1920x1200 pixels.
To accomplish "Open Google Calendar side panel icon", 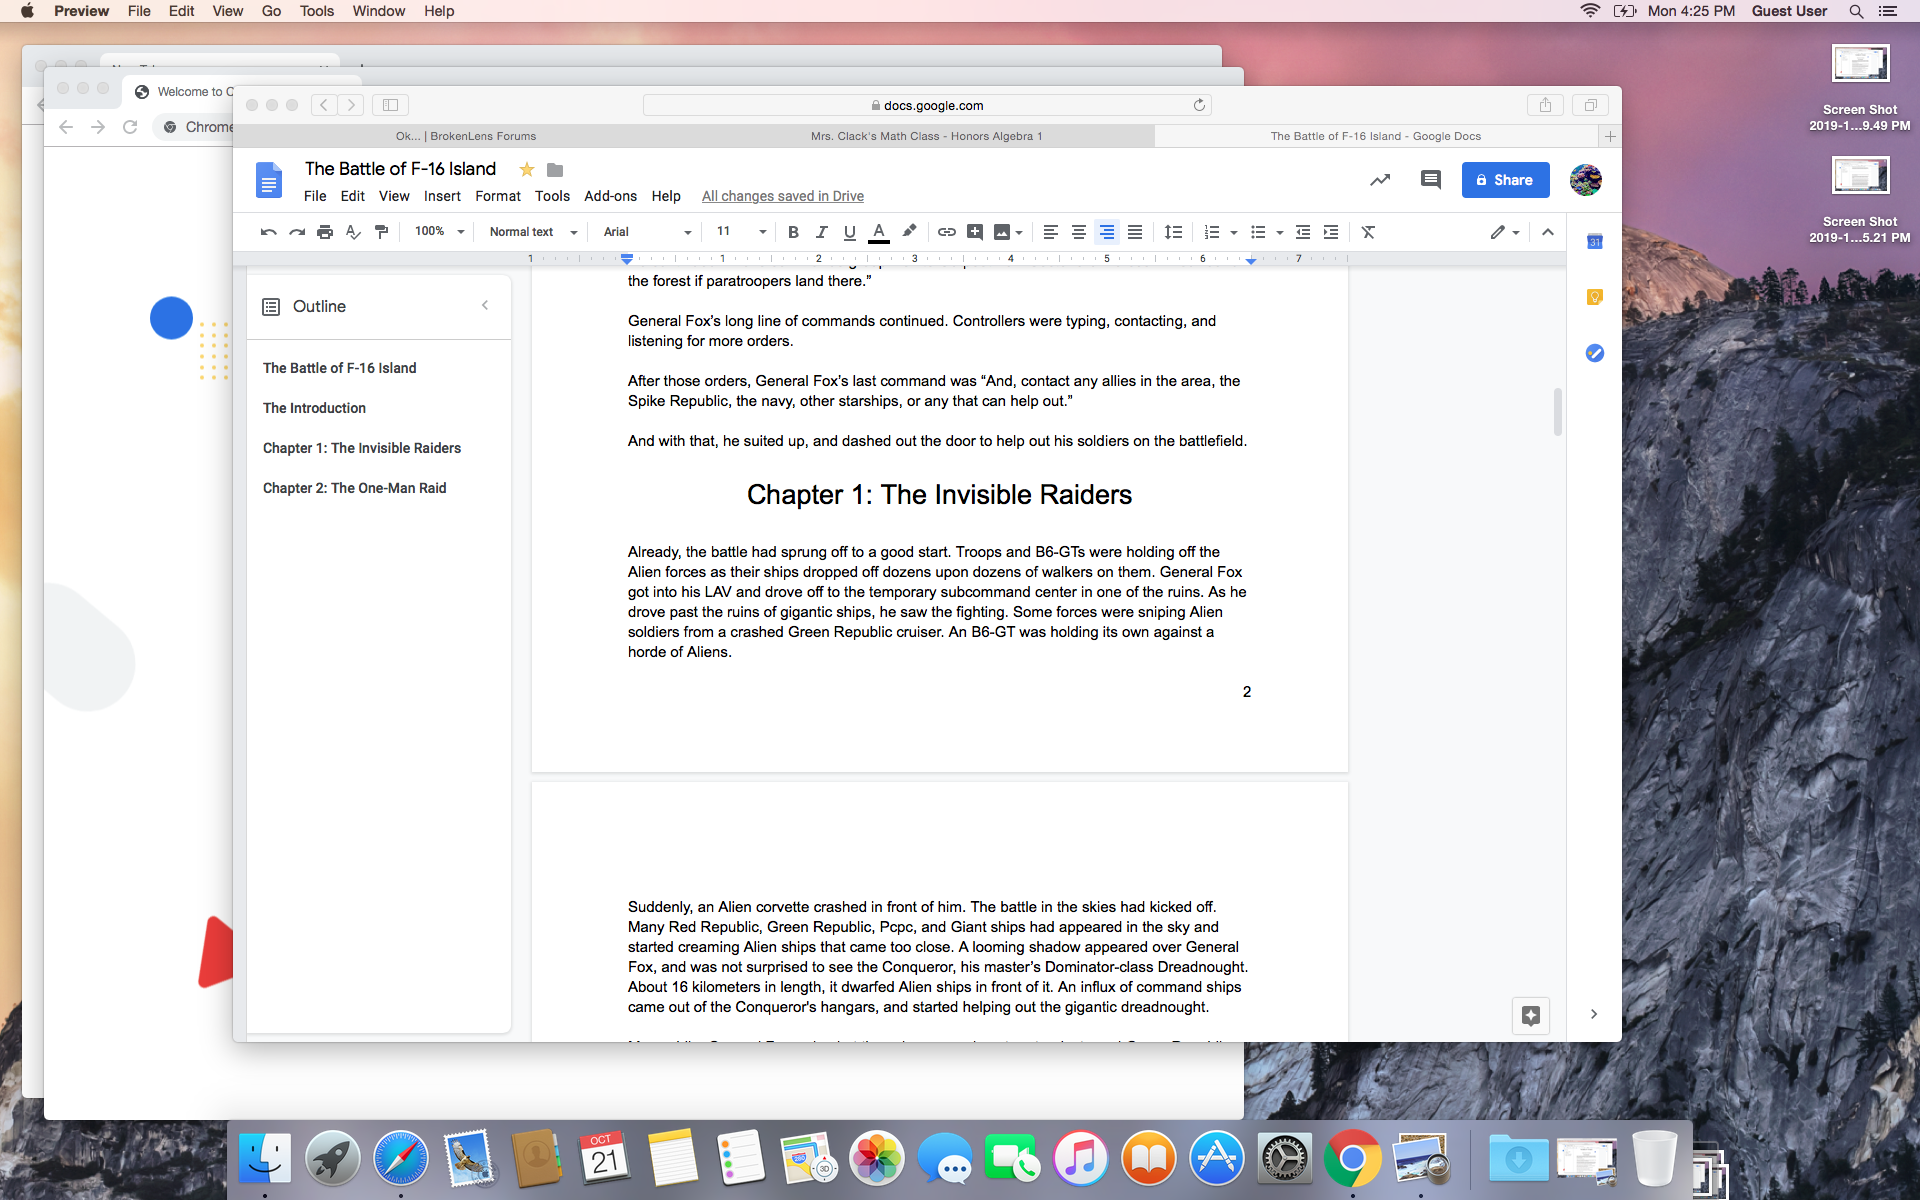I will (x=1595, y=241).
